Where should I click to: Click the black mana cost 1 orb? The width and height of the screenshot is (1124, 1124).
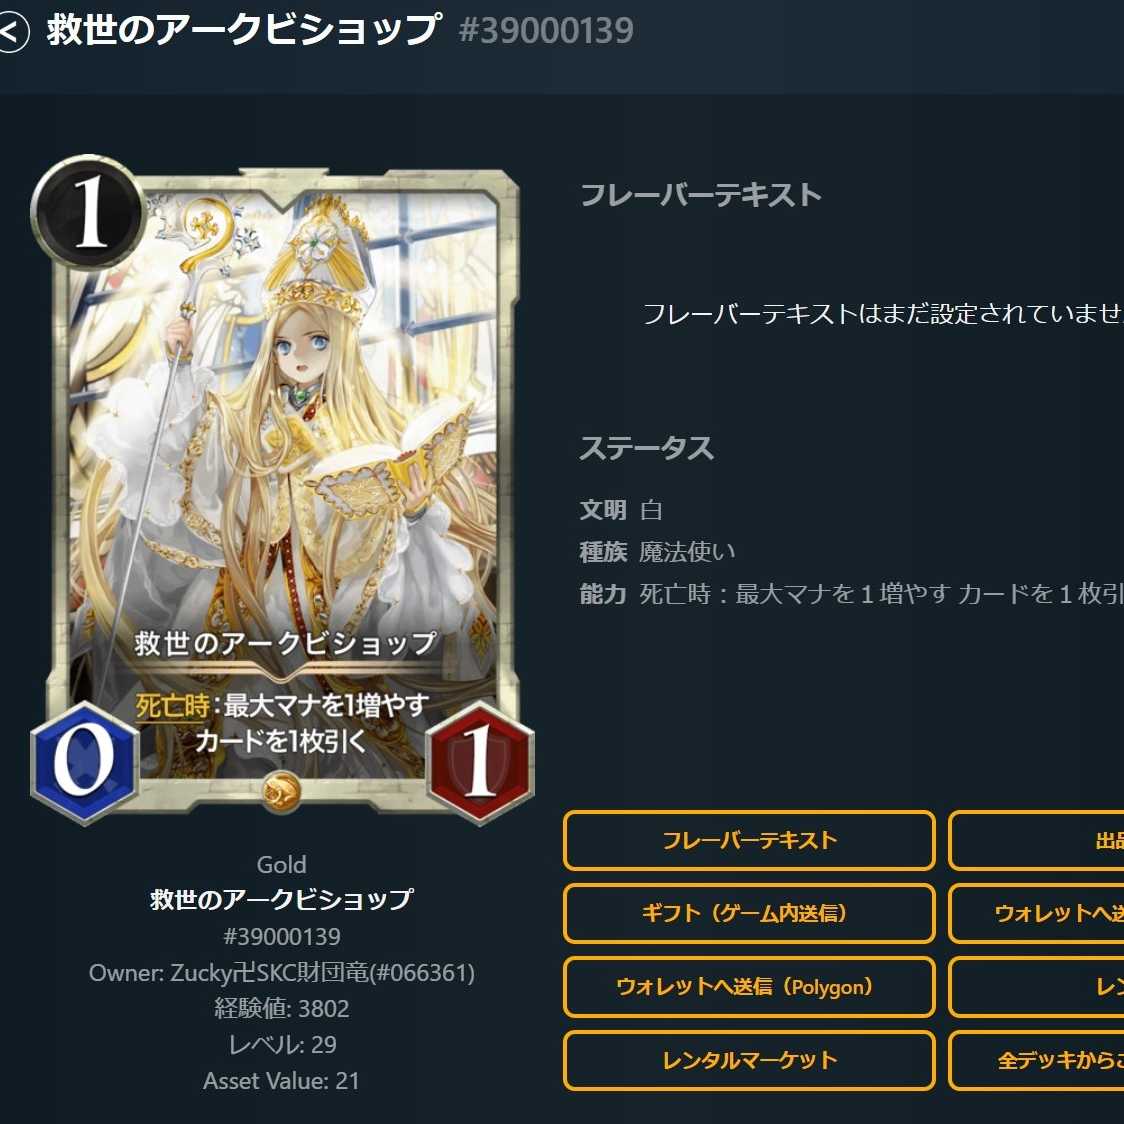89,213
